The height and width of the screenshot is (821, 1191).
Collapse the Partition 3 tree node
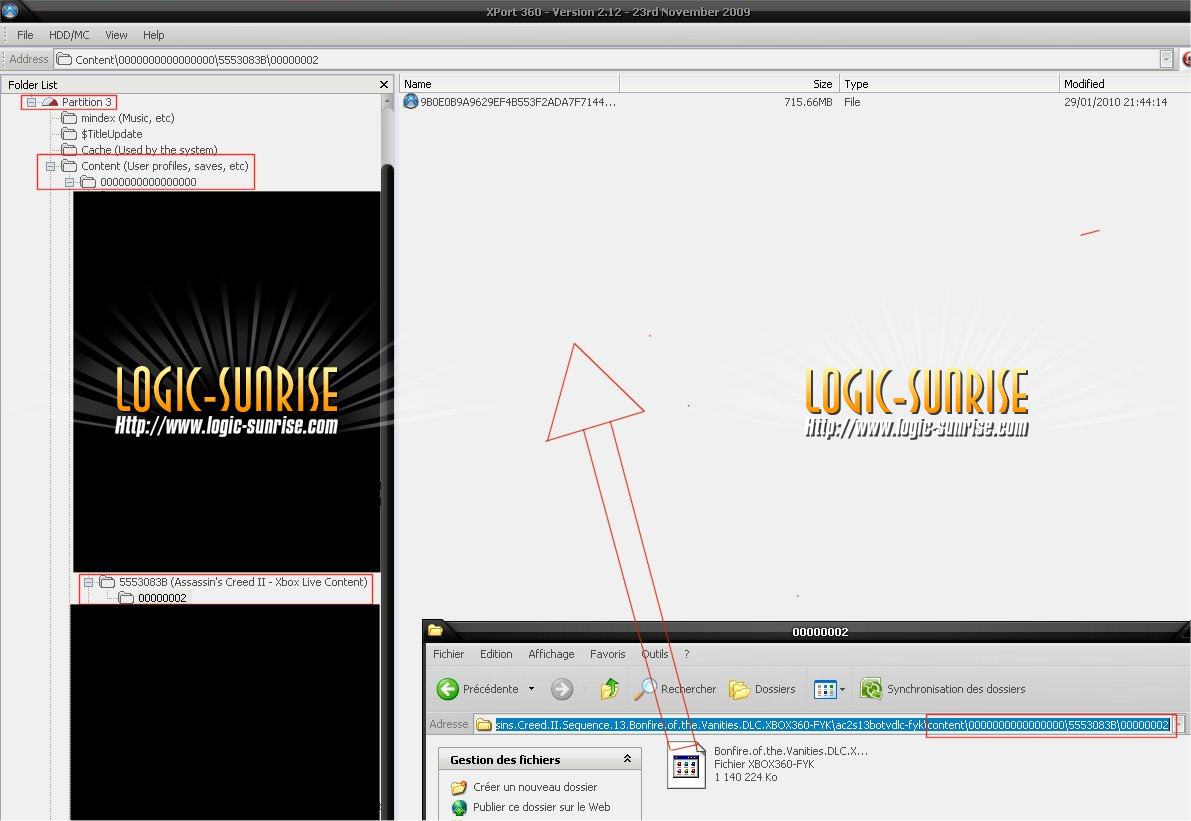click(x=31, y=102)
